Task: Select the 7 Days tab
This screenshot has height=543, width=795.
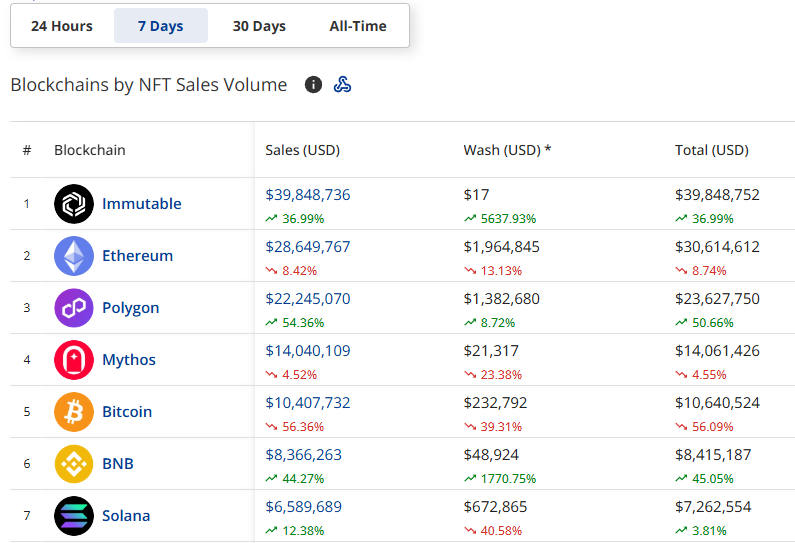Action: tap(161, 26)
